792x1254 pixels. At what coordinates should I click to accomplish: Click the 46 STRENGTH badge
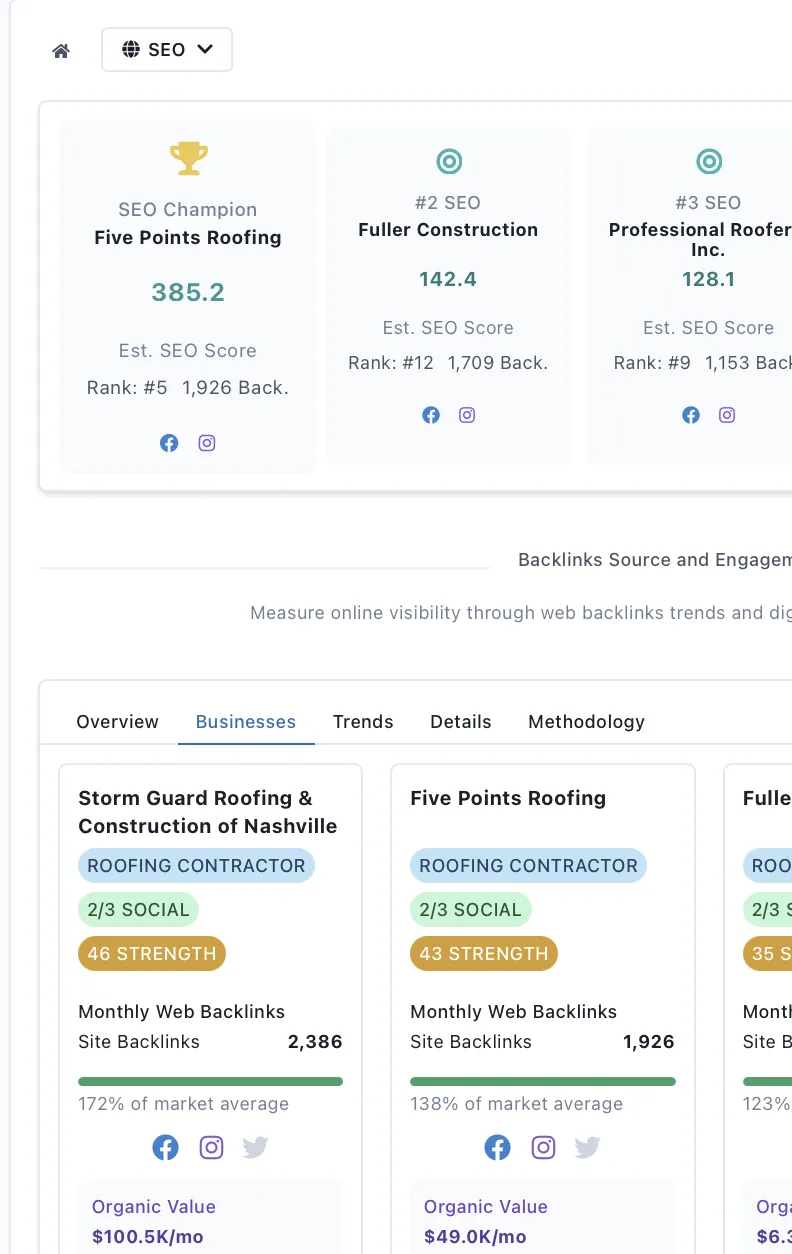coord(152,953)
